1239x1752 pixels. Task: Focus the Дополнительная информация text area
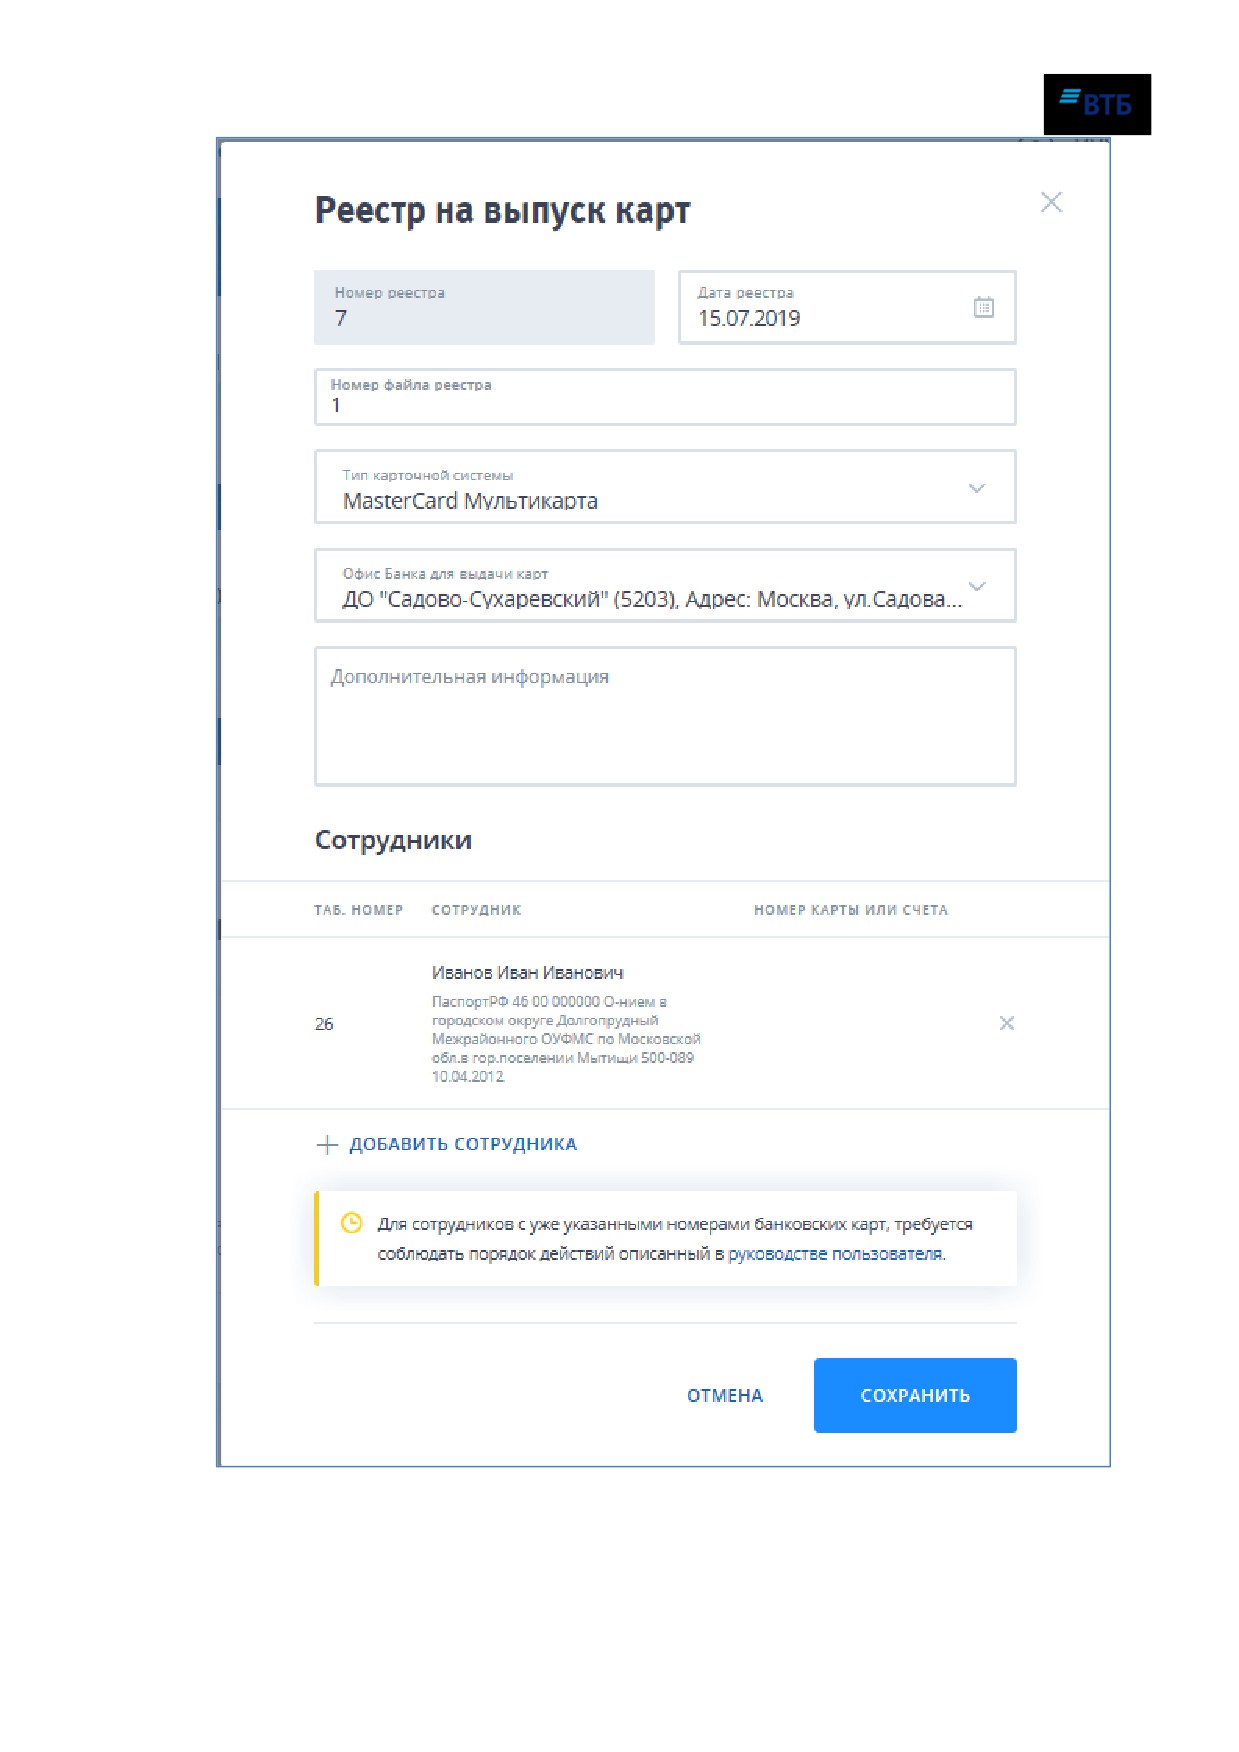point(665,716)
